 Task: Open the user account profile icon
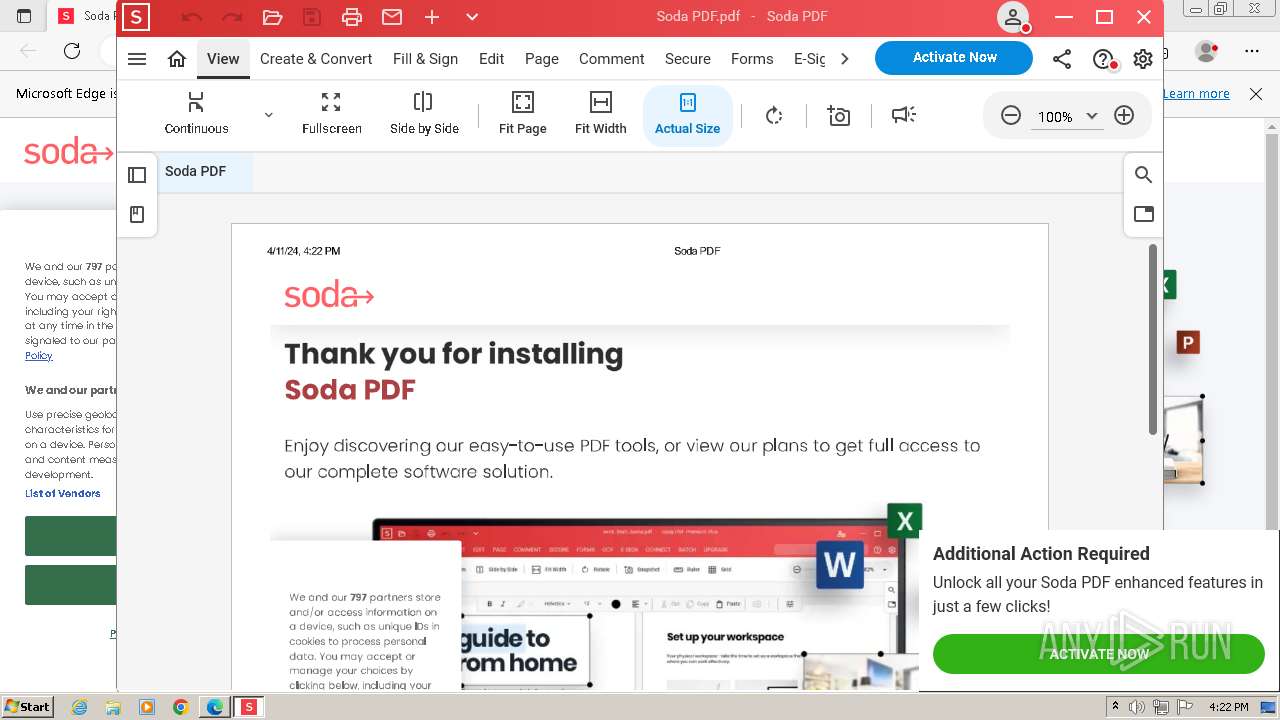[x=1013, y=17]
